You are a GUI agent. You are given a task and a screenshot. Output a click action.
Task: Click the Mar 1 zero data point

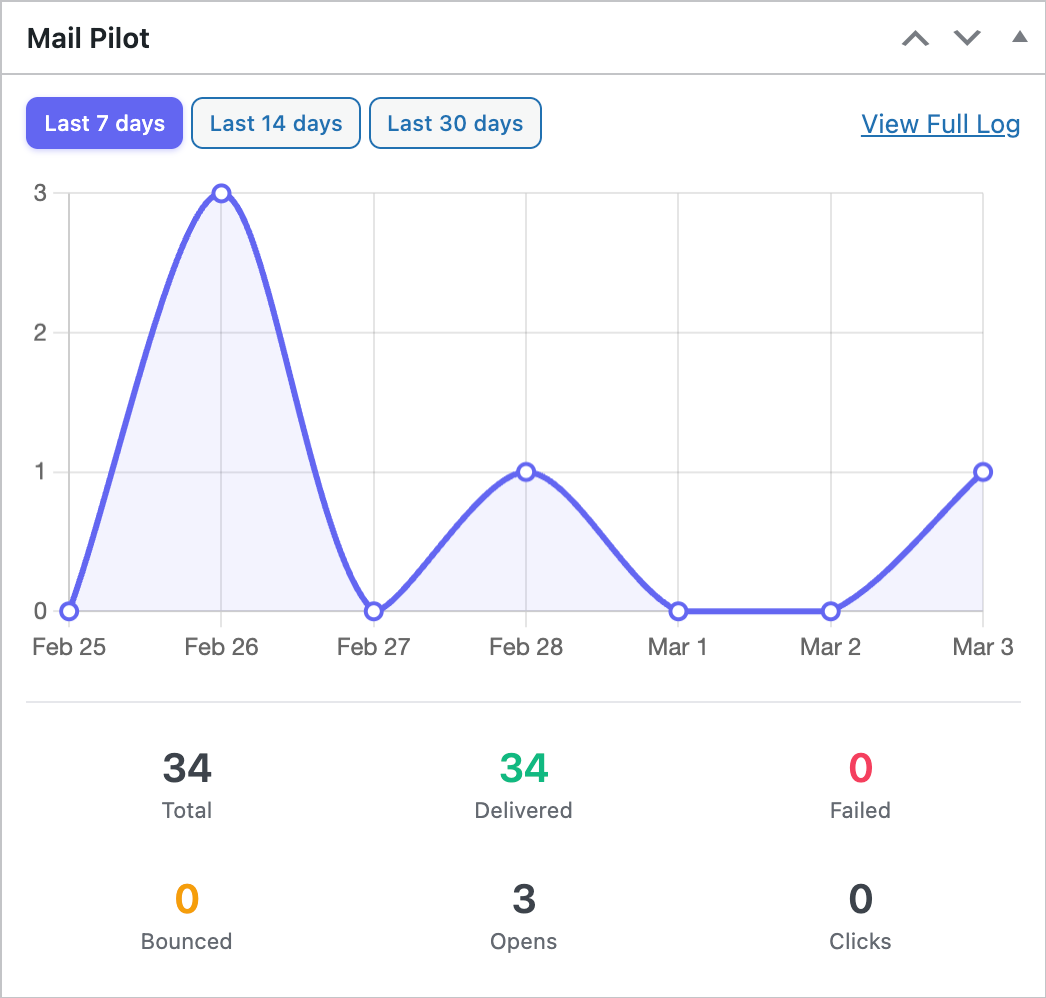pos(678,610)
